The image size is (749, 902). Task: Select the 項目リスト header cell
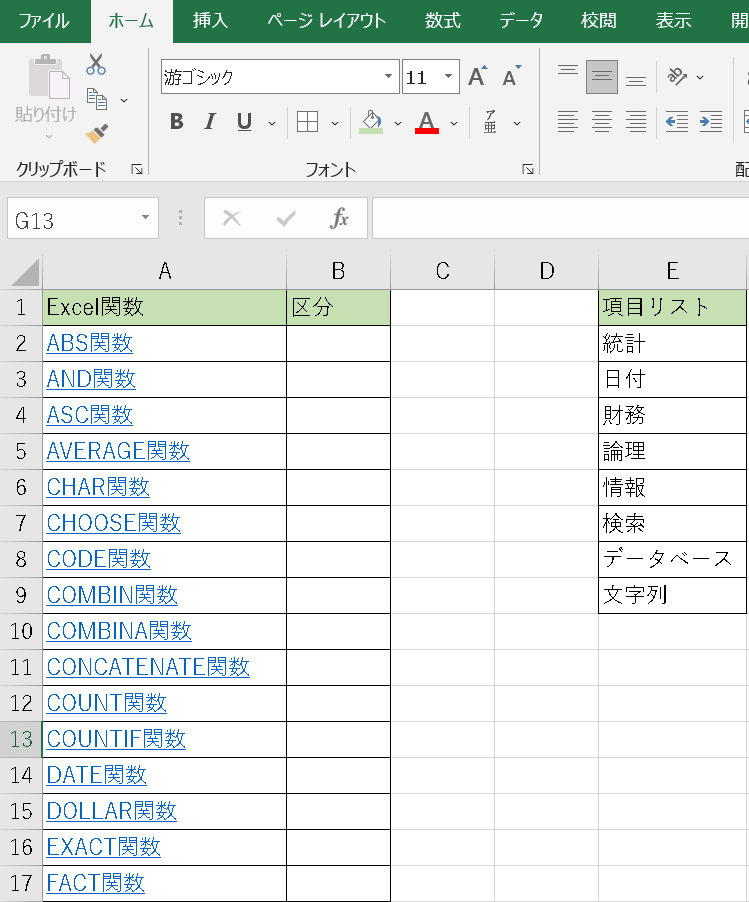click(672, 308)
